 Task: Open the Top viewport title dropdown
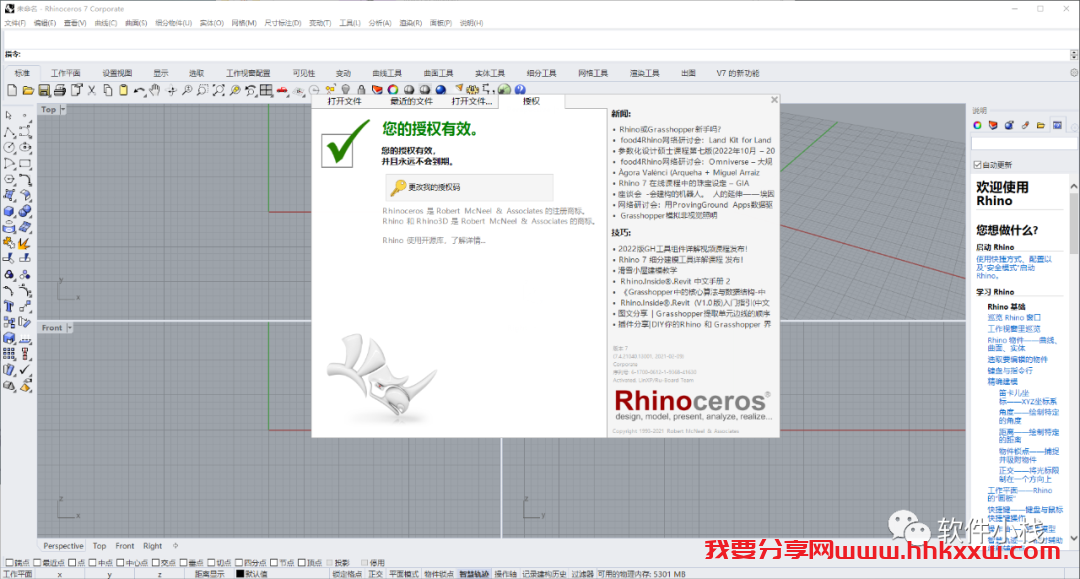(x=63, y=109)
